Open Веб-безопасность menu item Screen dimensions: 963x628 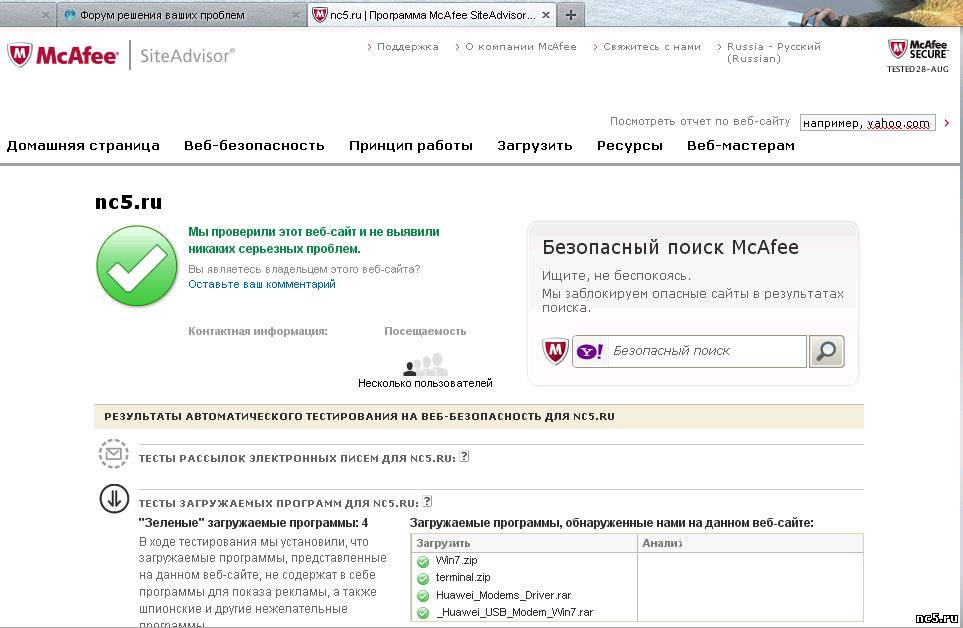coord(254,145)
